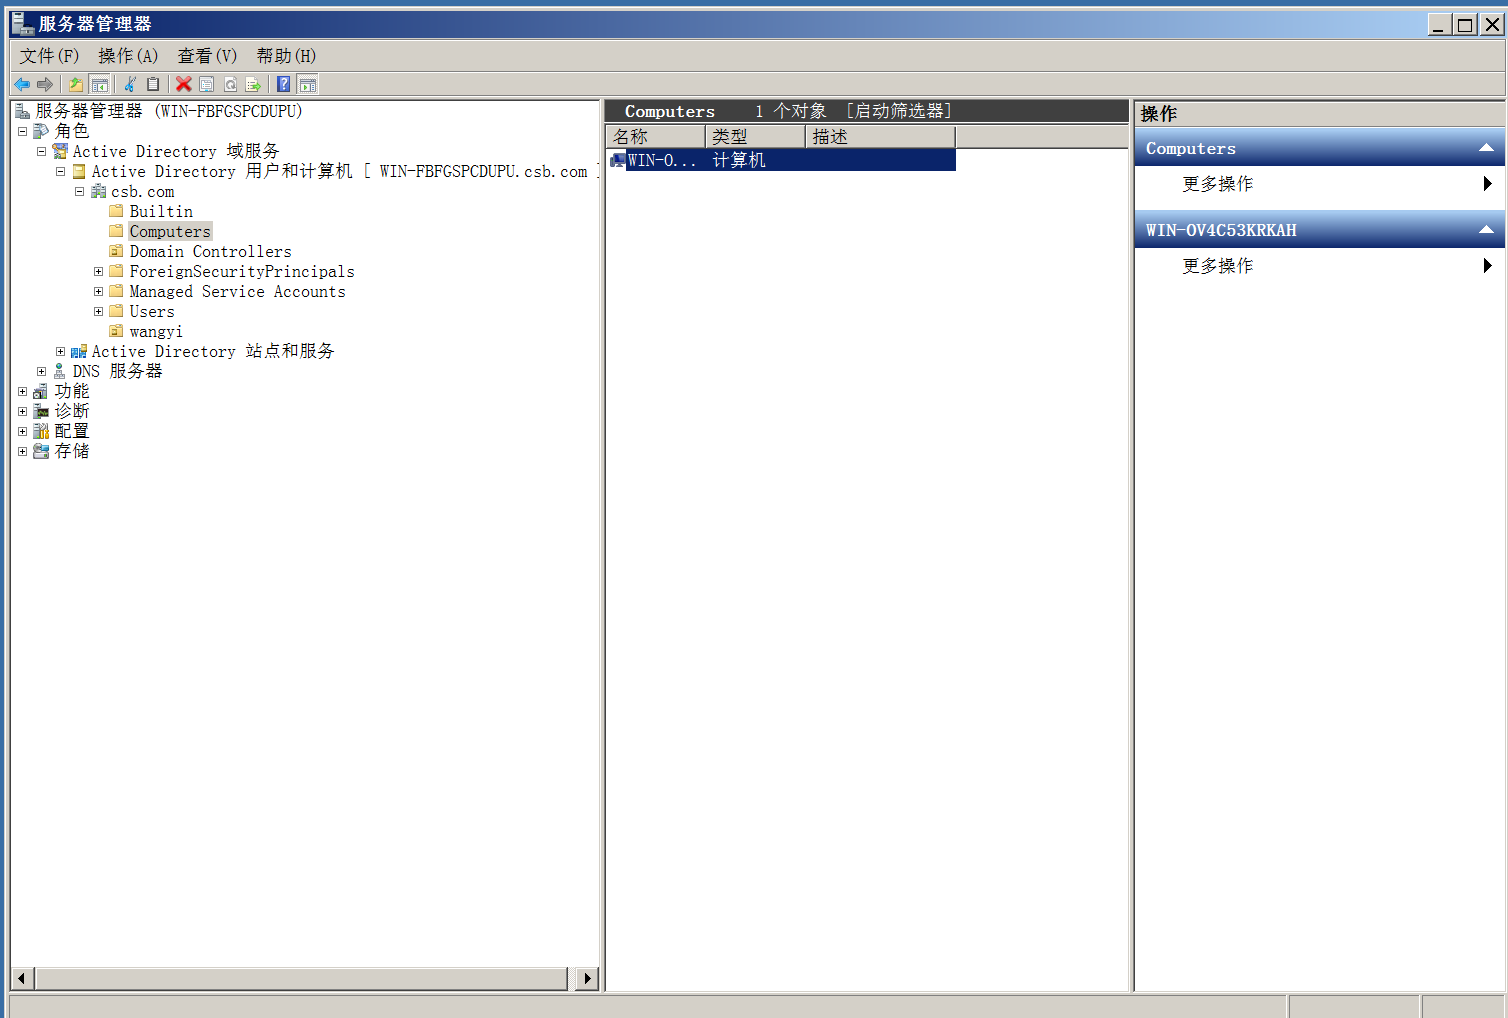Screen dimensions: 1508x1018
Task: Click 更多操作 under the Computers heading
Action: [x=1217, y=184]
